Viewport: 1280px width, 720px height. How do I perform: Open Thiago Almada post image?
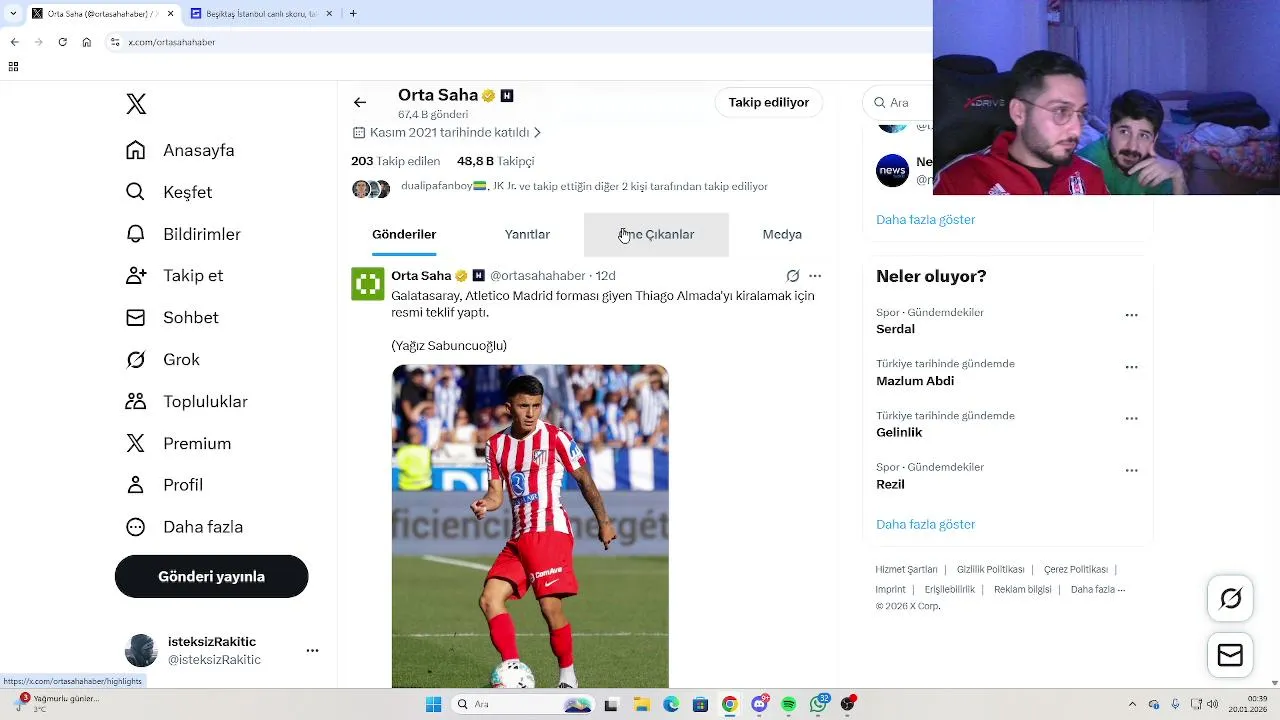[530, 526]
